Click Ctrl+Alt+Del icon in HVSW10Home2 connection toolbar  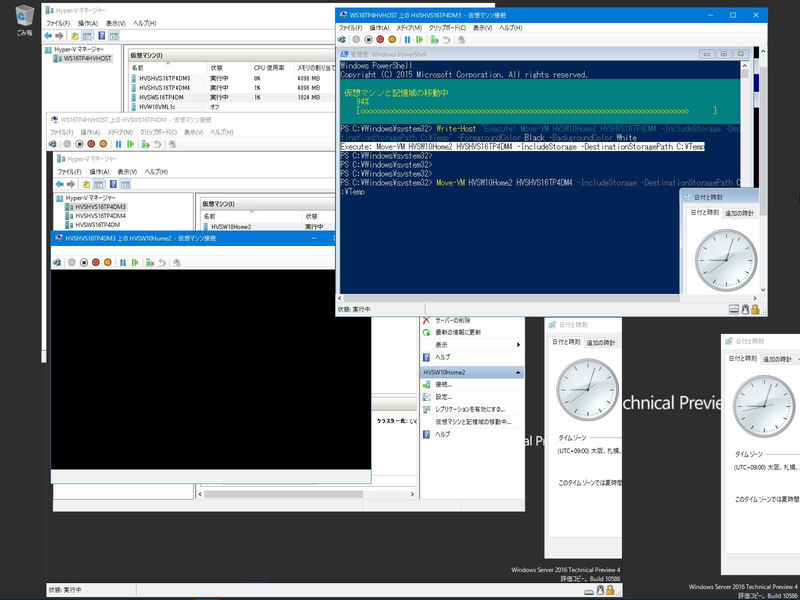tap(57, 262)
